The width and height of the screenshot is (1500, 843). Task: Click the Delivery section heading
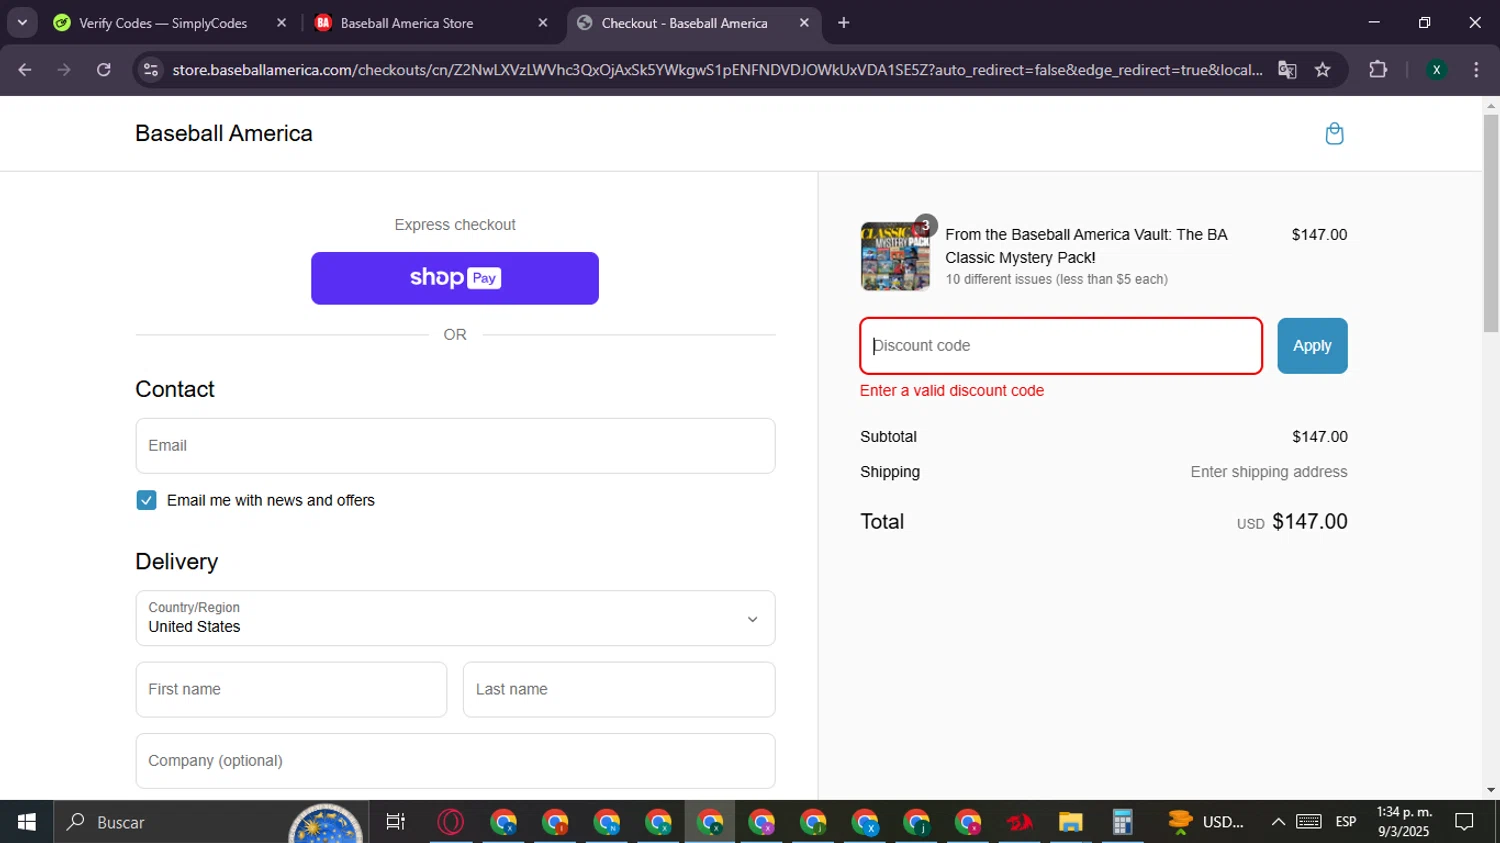(x=177, y=562)
